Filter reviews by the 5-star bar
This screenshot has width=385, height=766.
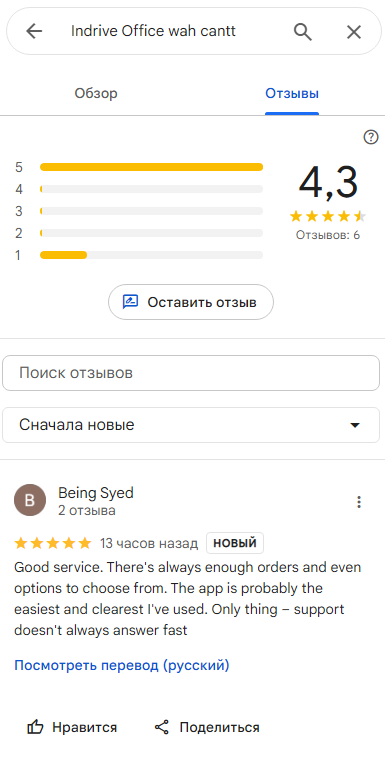(x=151, y=167)
